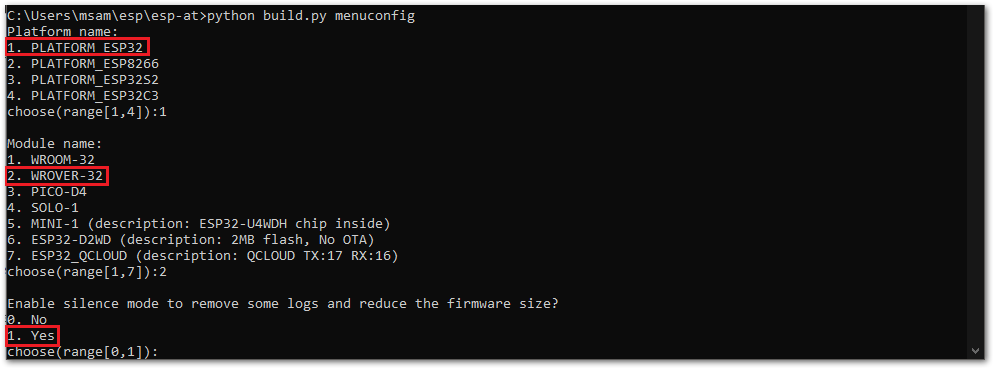994x369 pixels.
Task: Click the 'PICO-D4' module entry
Action: coord(47,191)
